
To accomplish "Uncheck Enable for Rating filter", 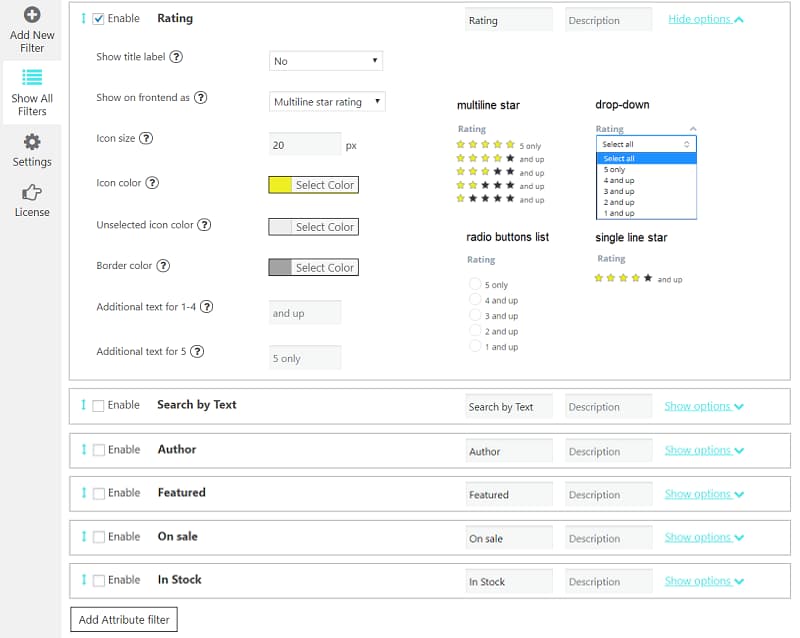I will point(98,19).
